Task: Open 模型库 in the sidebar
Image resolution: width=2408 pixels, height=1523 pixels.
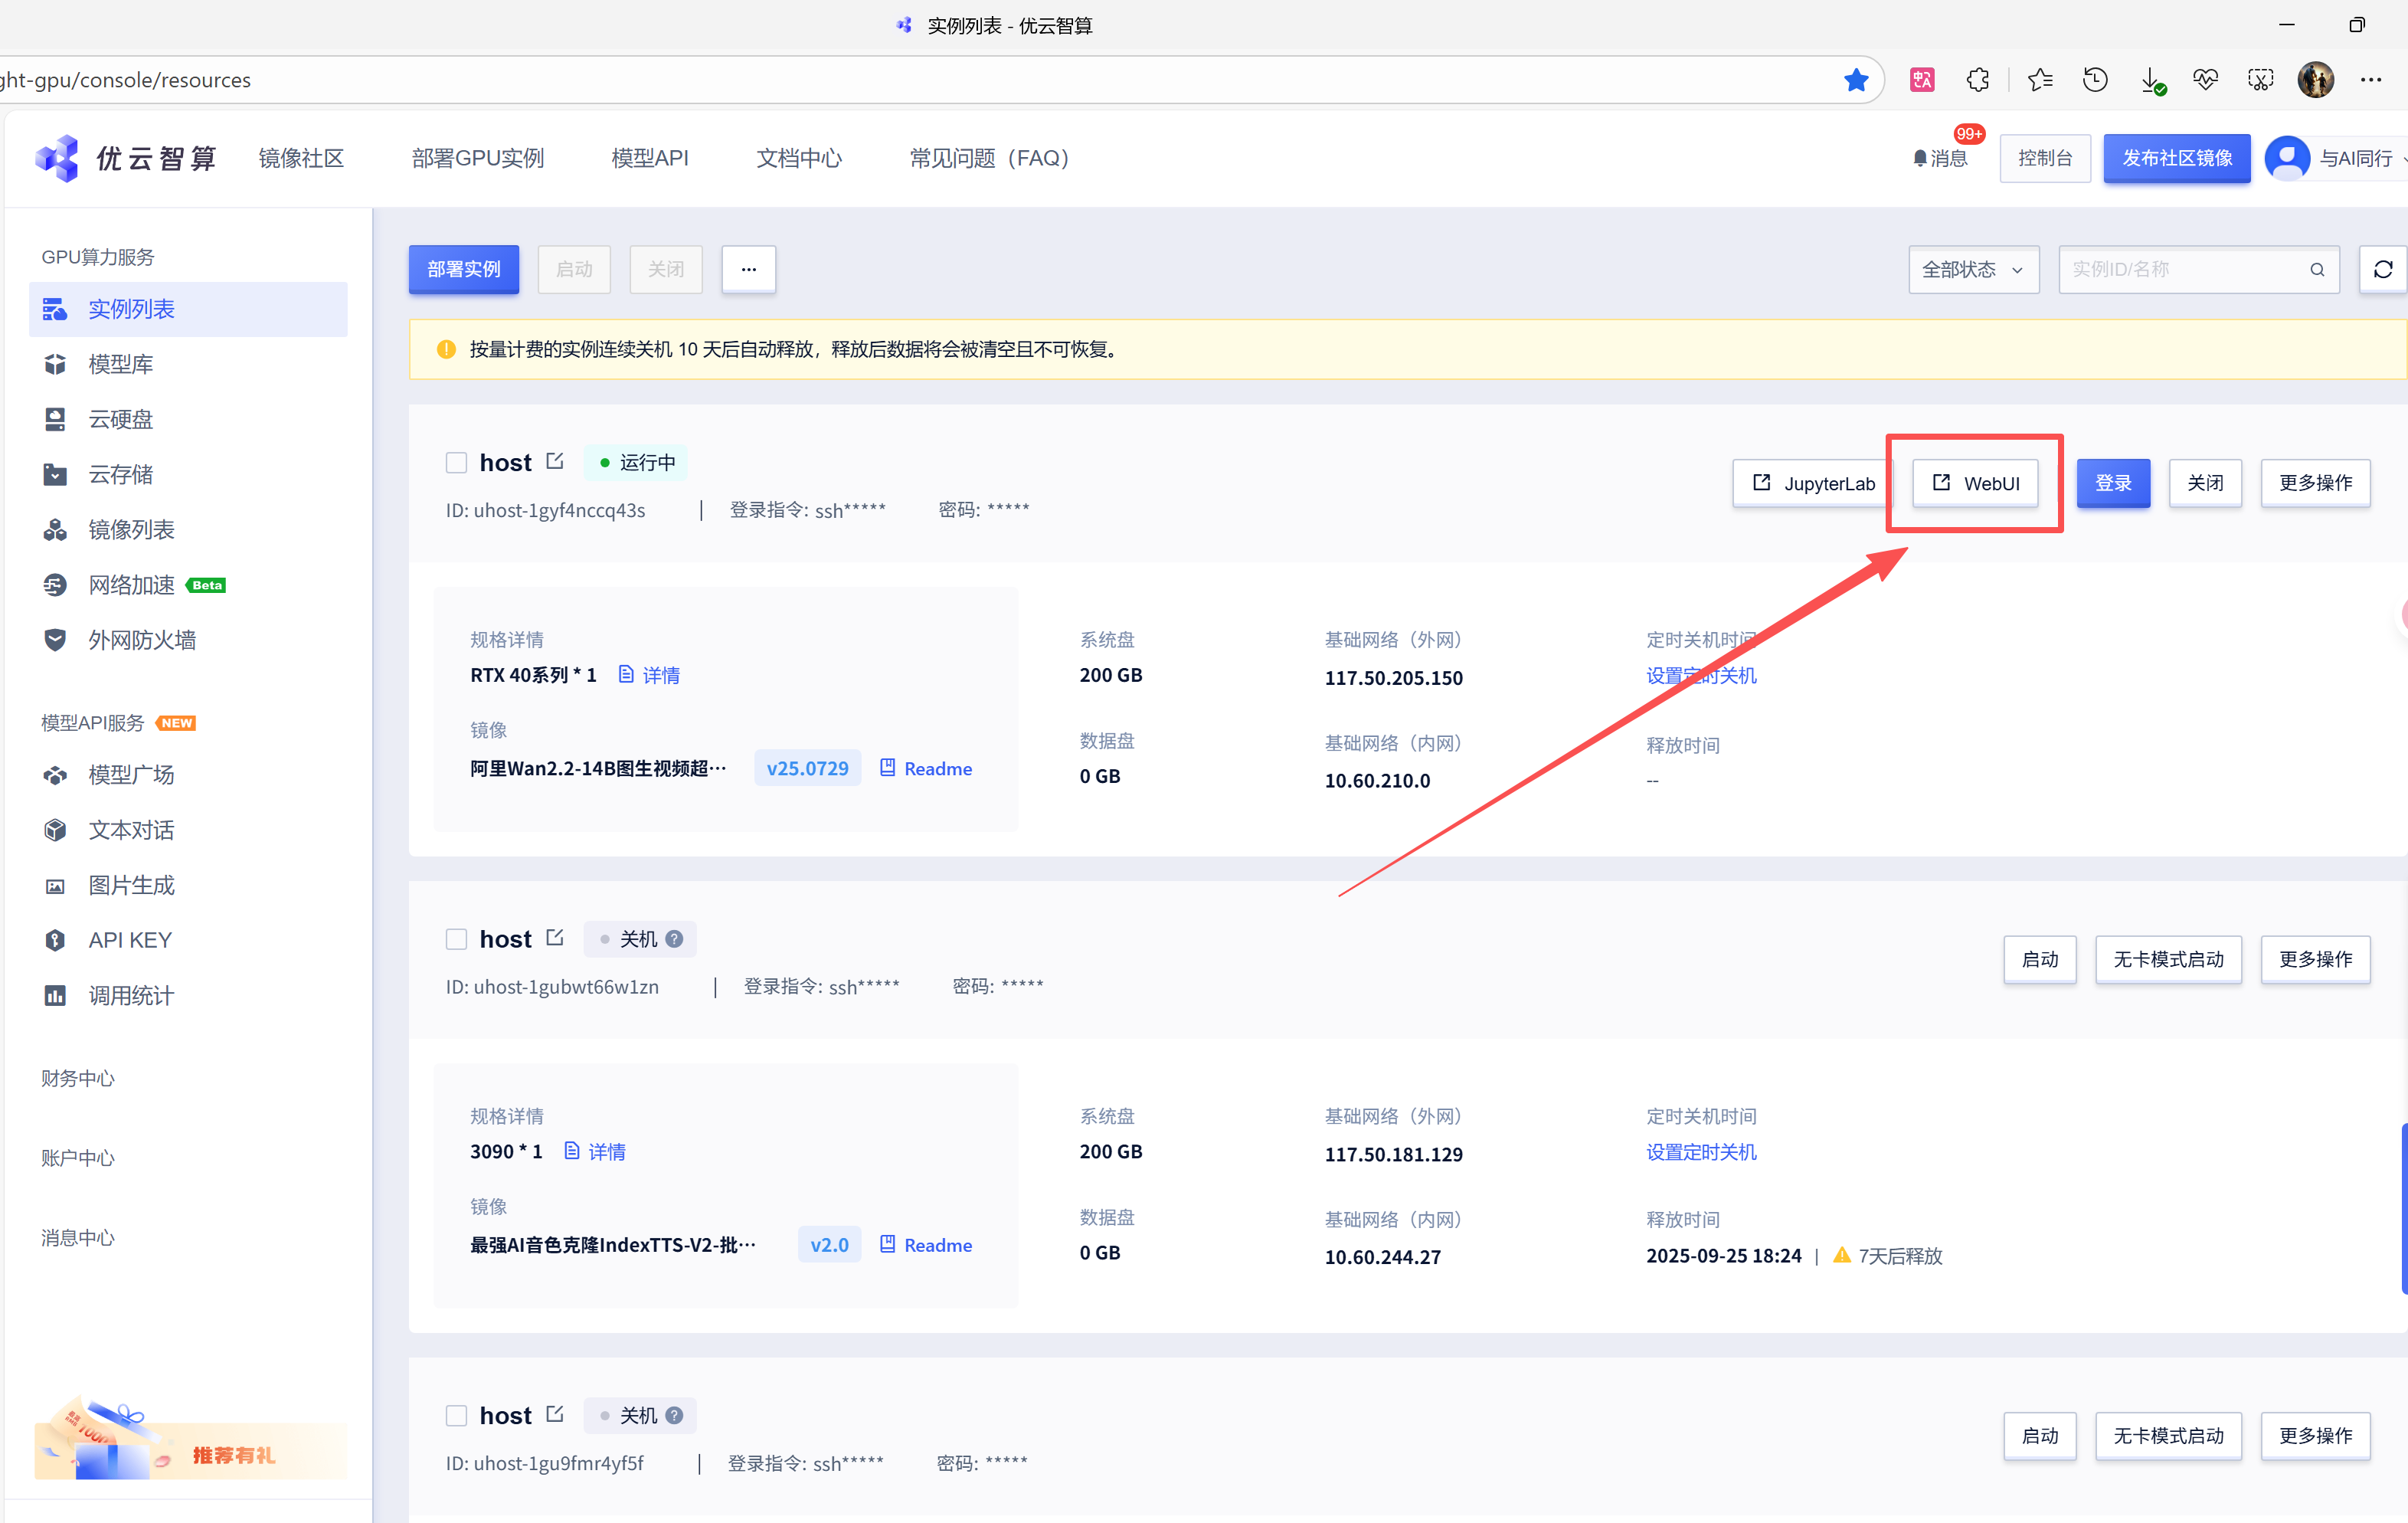Action: coord(120,364)
